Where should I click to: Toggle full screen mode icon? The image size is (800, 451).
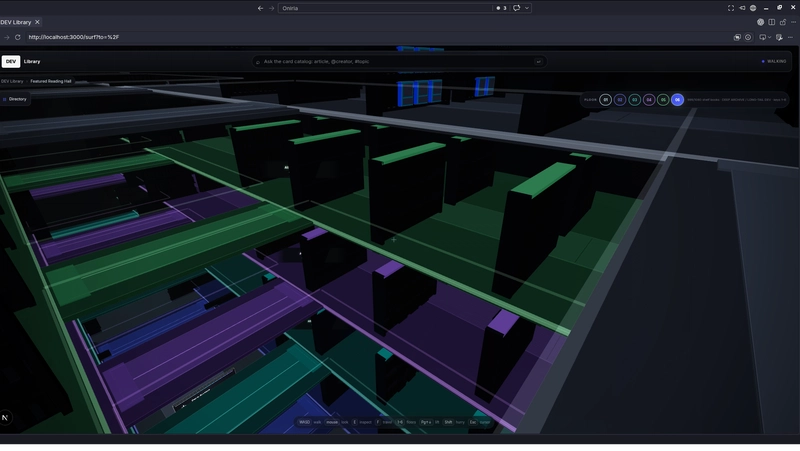(731, 8)
